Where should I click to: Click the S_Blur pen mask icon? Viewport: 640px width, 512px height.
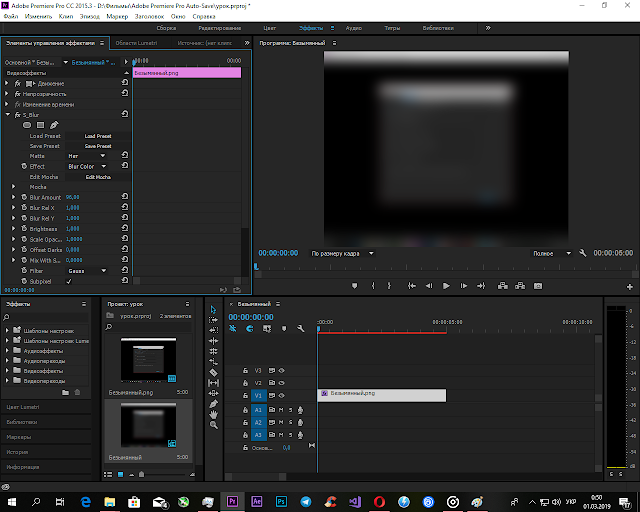click(x=54, y=125)
